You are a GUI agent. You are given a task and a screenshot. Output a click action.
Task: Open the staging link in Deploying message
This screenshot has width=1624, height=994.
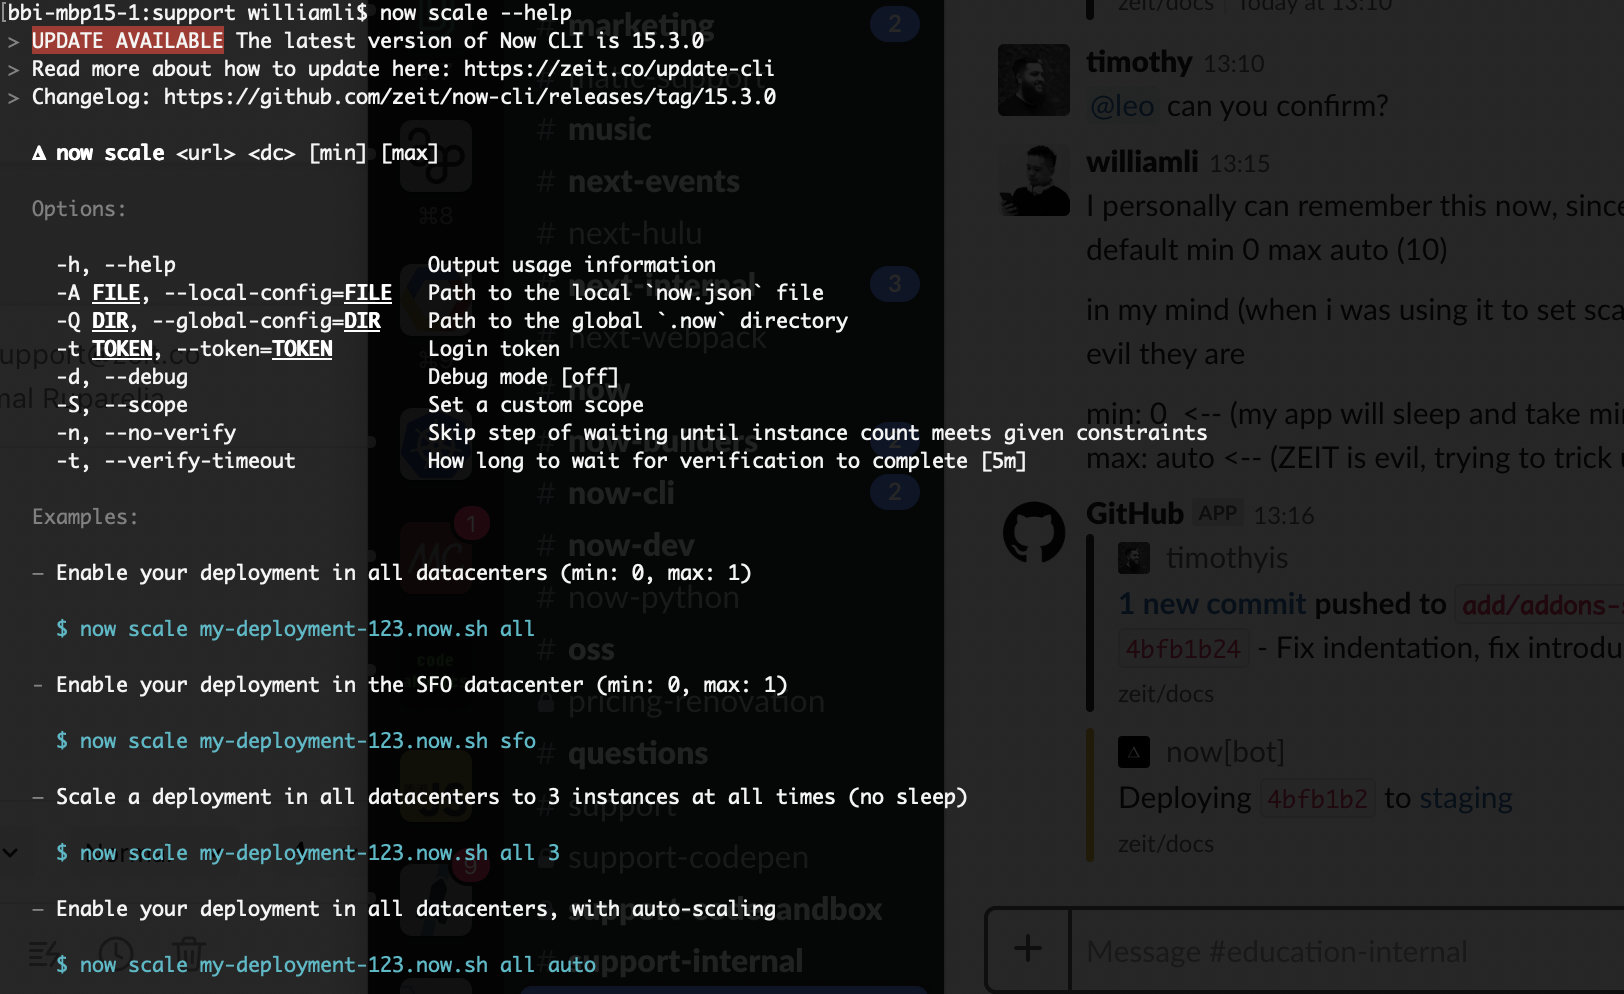(1466, 799)
